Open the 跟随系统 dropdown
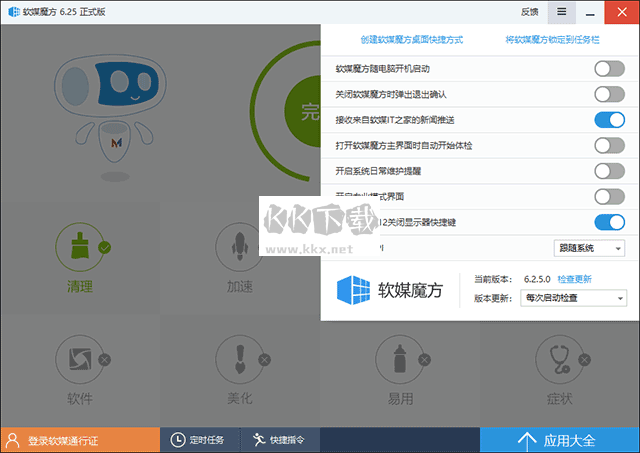 [x=589, y=248]
